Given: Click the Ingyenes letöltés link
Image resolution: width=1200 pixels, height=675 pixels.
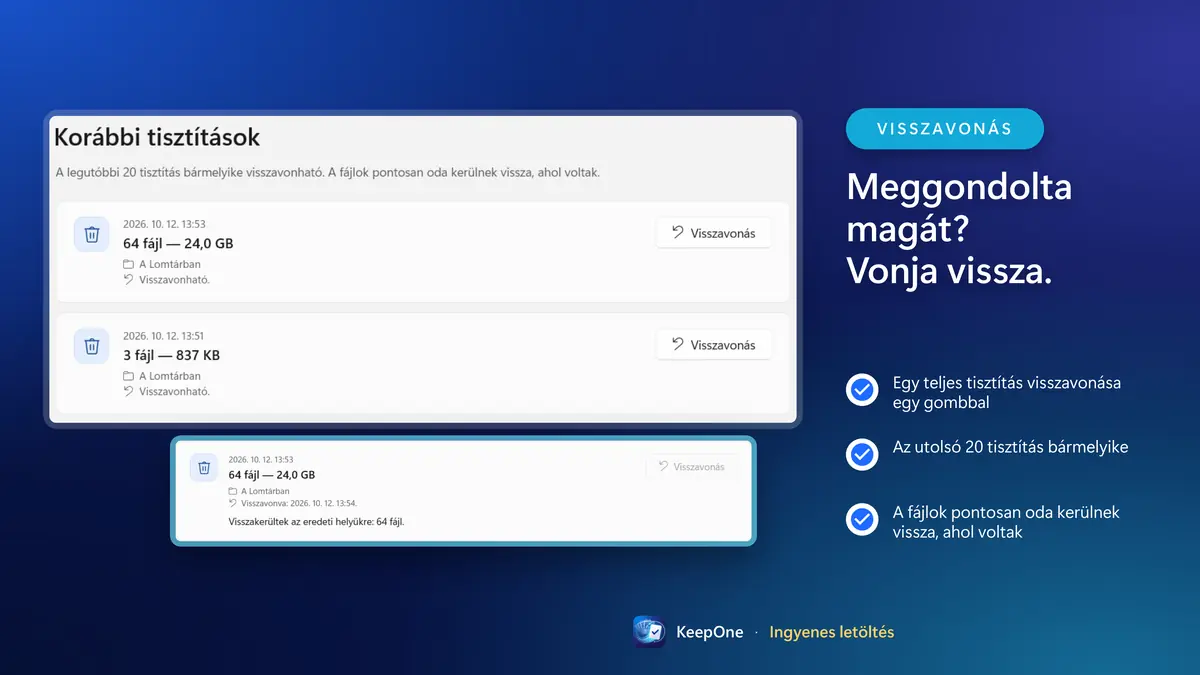Looking at the screenshot, I should tap(832, 632).
